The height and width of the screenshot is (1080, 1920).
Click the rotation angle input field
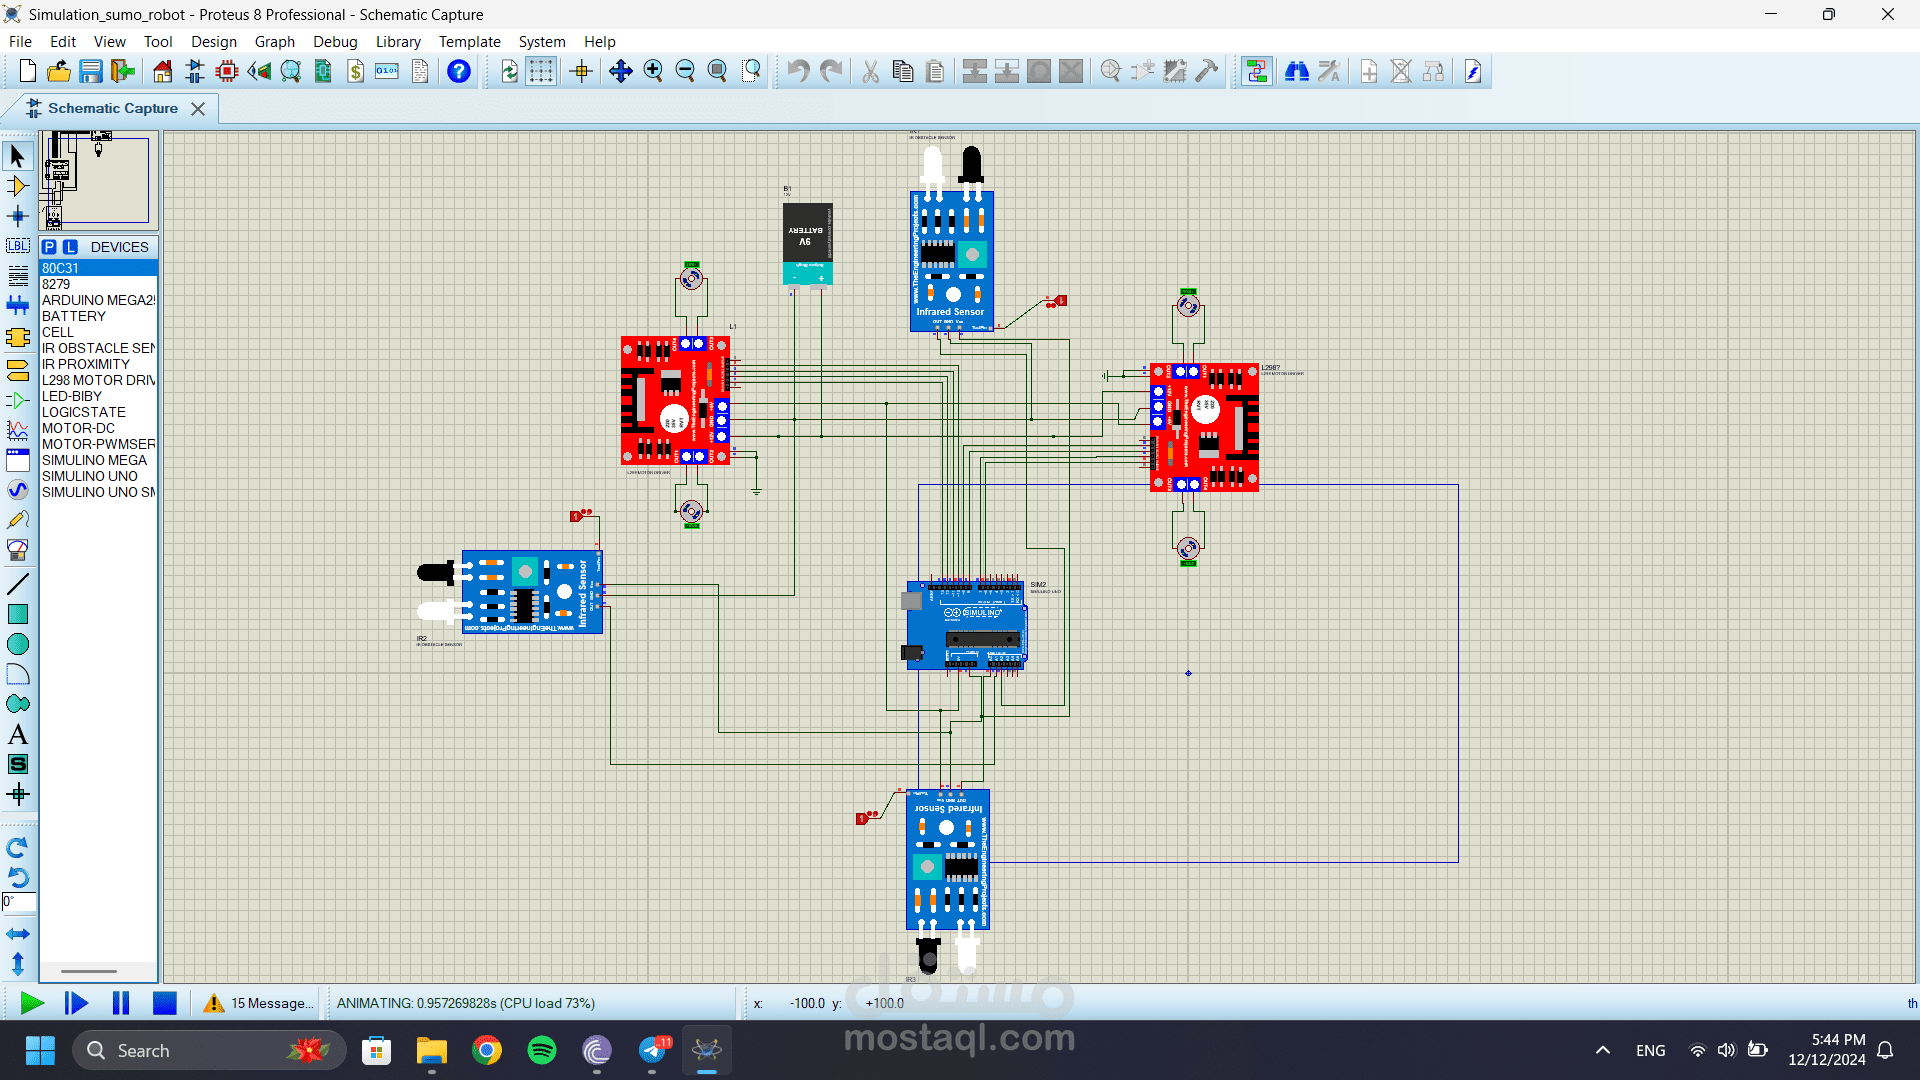point(19,903)
